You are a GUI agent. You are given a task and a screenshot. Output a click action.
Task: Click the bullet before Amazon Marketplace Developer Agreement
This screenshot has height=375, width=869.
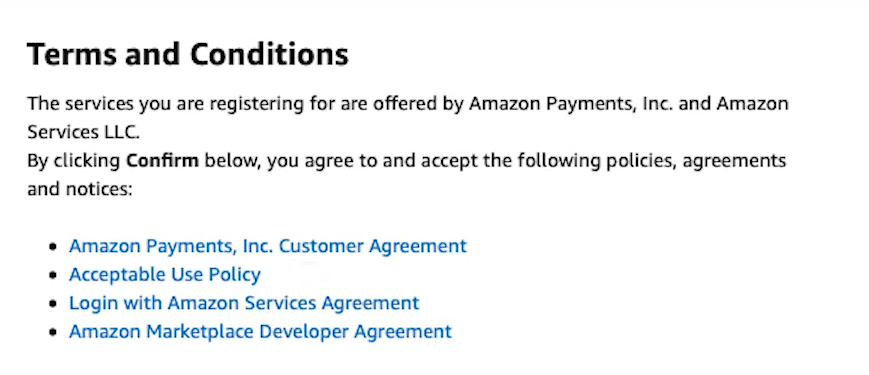point(53,332)
